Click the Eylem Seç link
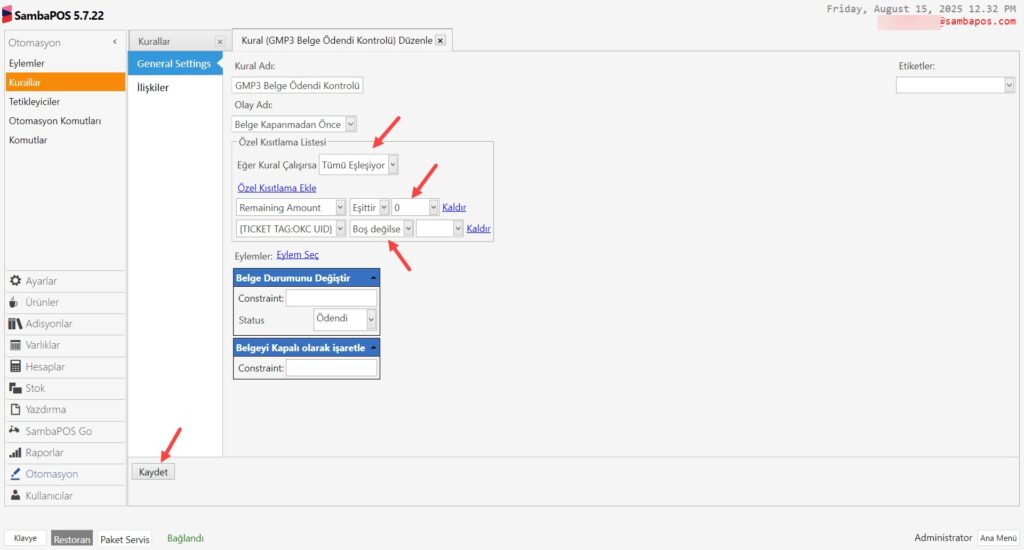 (297, 255)
